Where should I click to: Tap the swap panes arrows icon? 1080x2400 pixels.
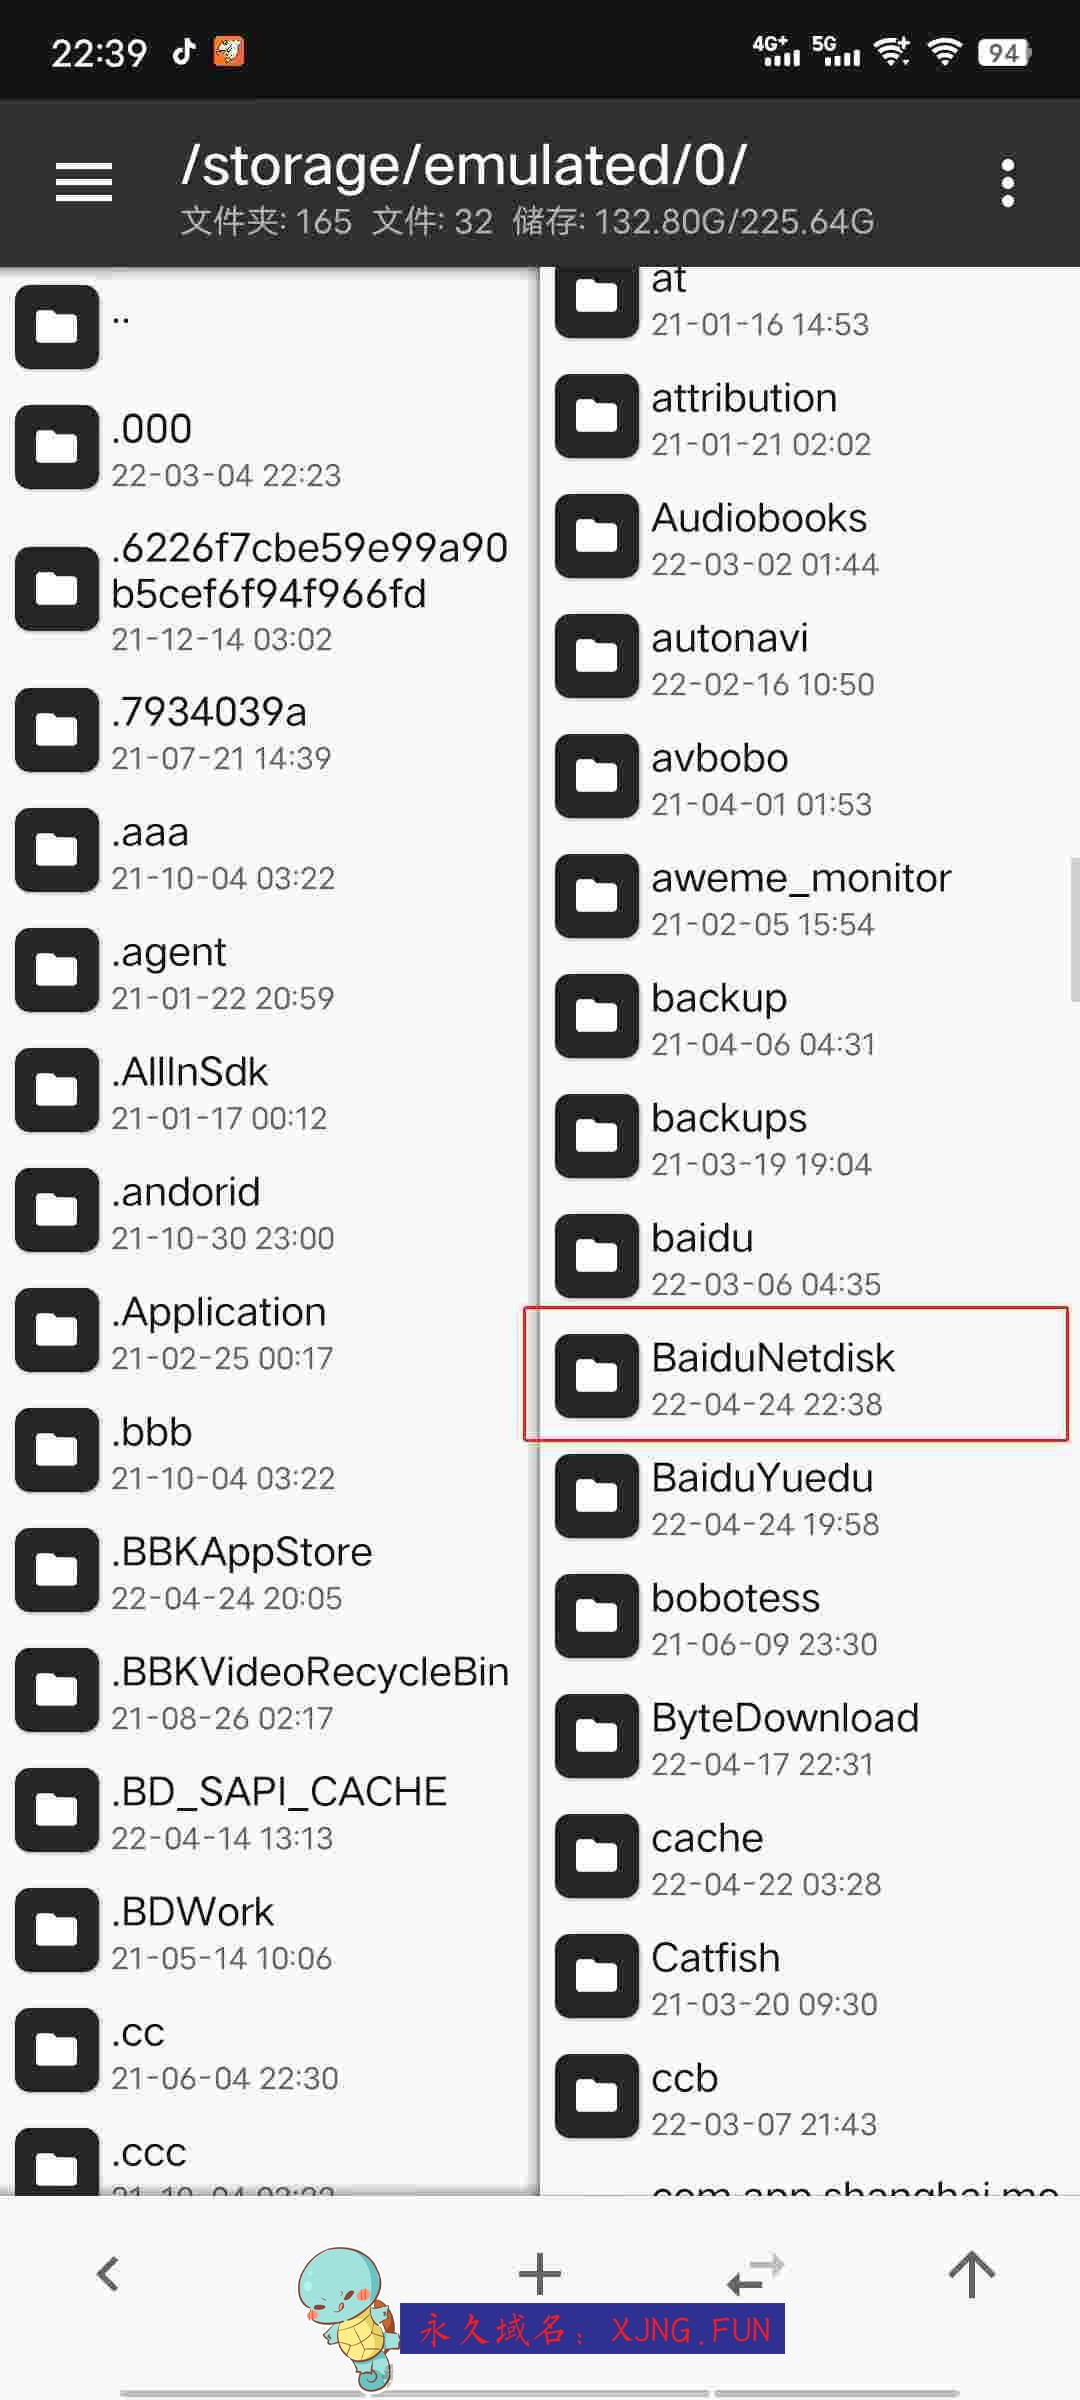[x=755, y=2274]
